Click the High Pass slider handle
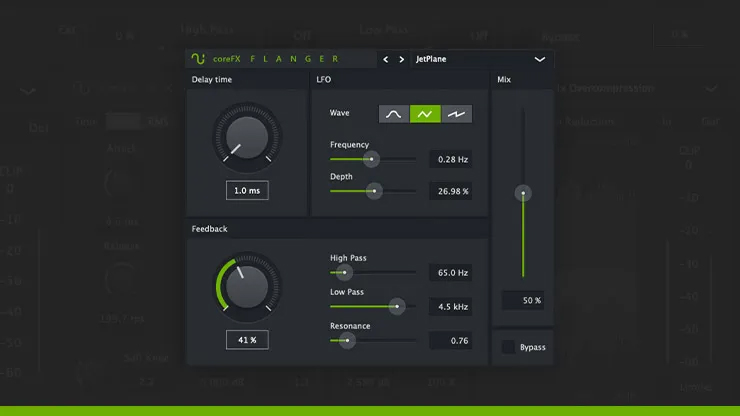 [x=345, y=272]
